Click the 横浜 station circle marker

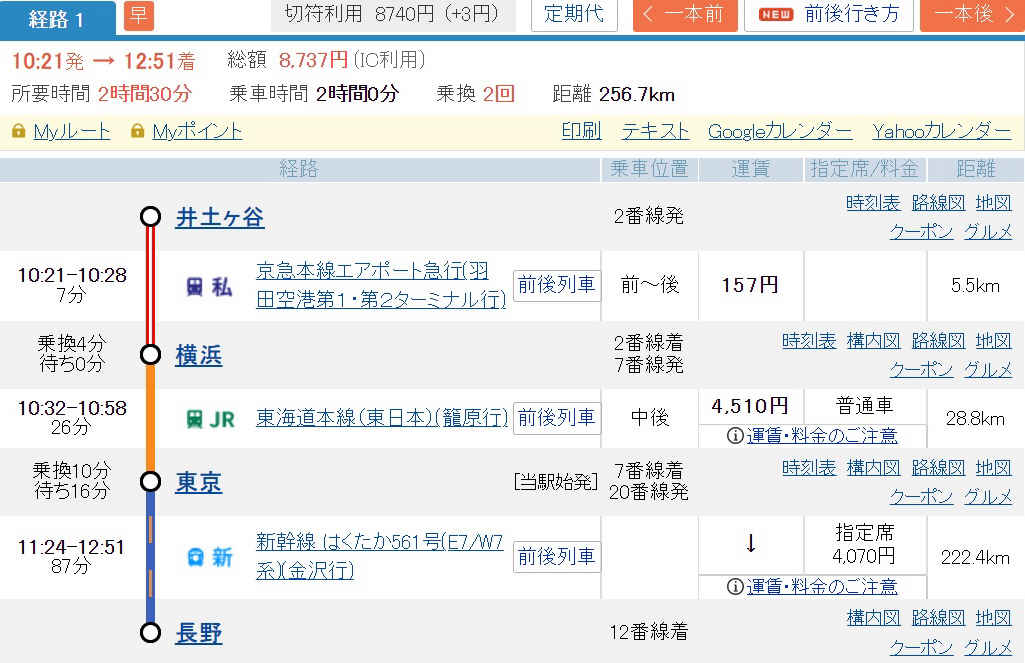point(150,354)
